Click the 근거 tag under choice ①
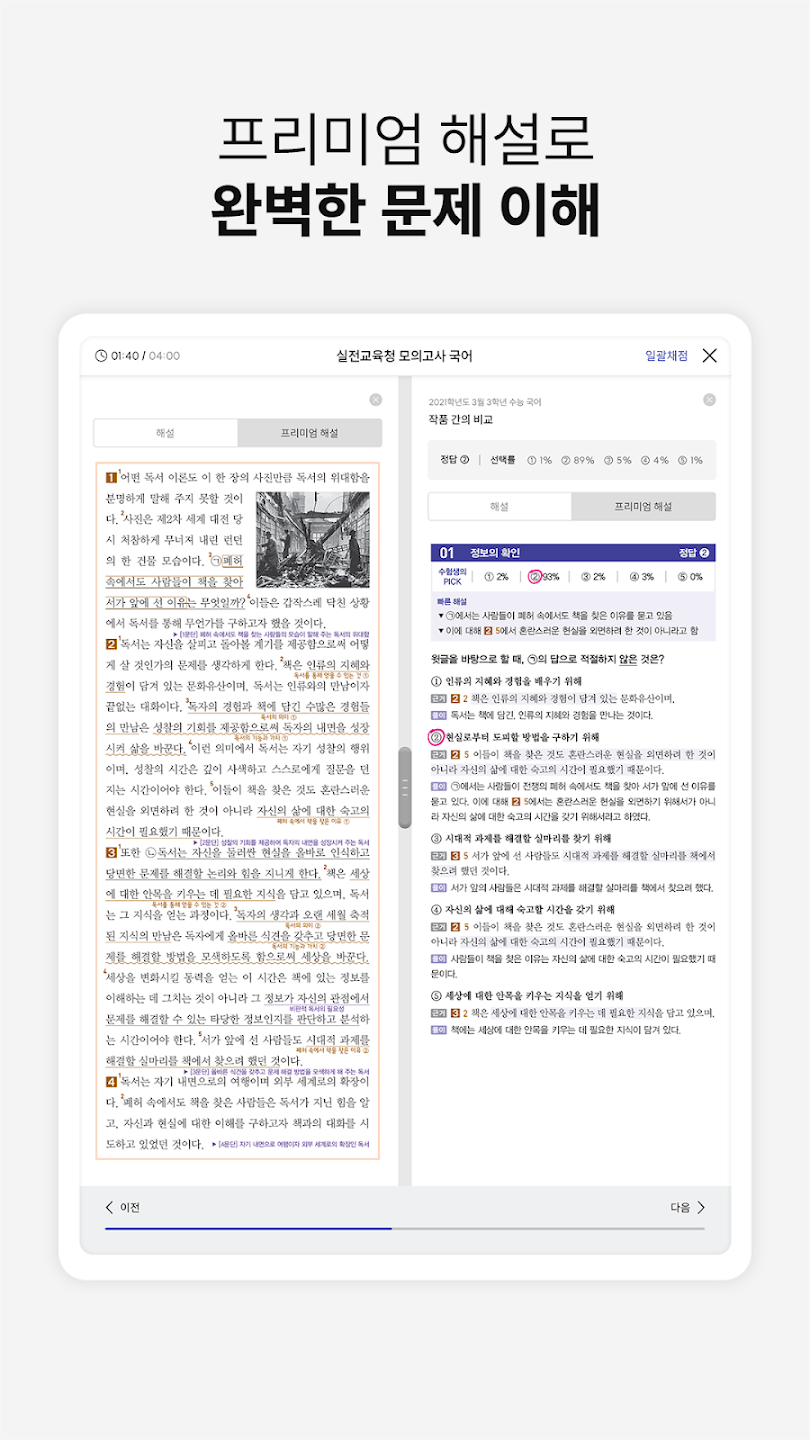The height and width of the screenshot is (1440, 810). pyautogui.click(x=438, y=698)
